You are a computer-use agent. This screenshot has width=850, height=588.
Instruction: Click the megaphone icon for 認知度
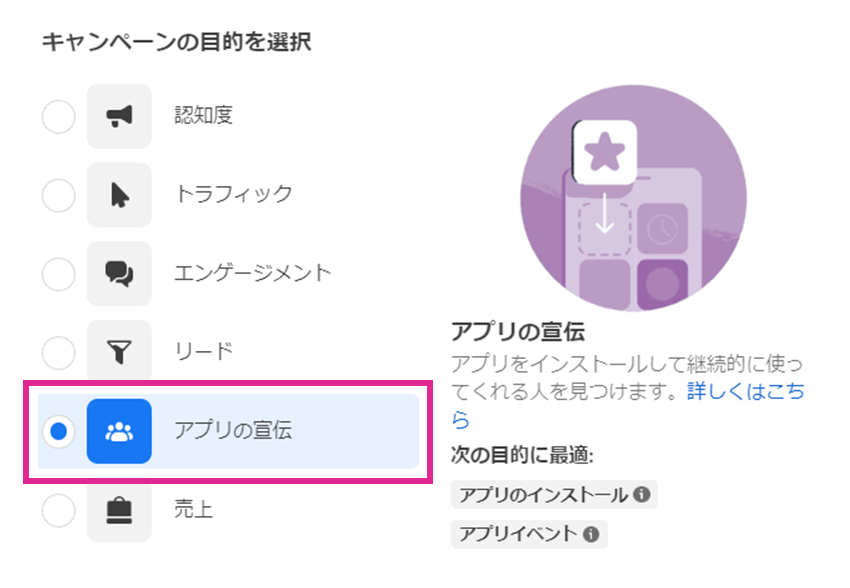(x=119, y=116)
